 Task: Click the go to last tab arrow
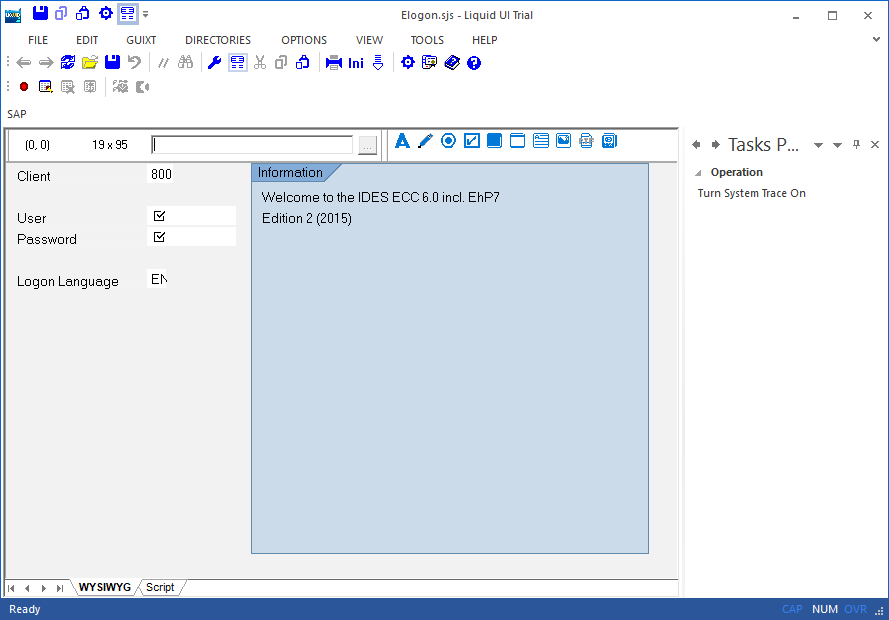pos(60,589)
